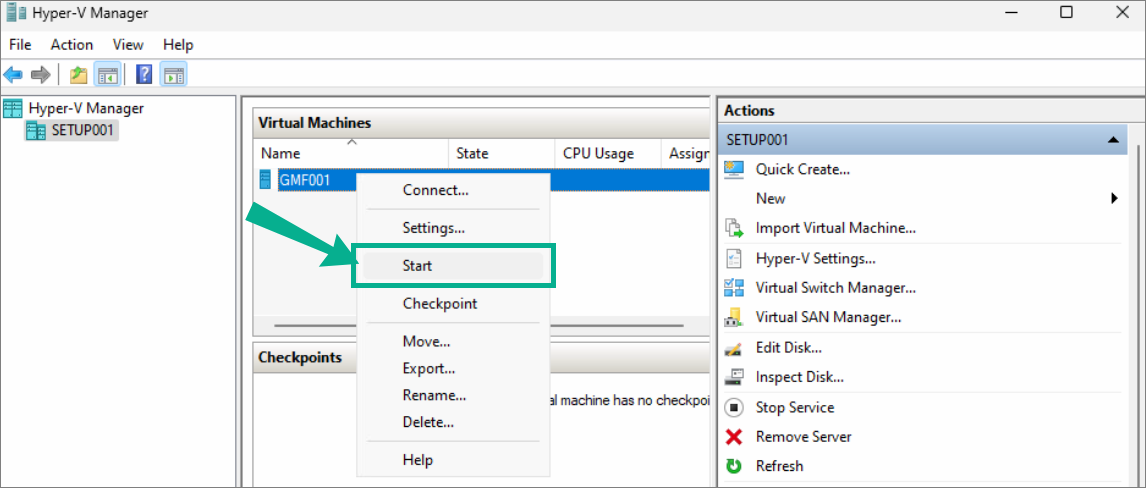1146x488 pixels.
Task: Open the Help menu in menu bar
Action: [178, 45]
